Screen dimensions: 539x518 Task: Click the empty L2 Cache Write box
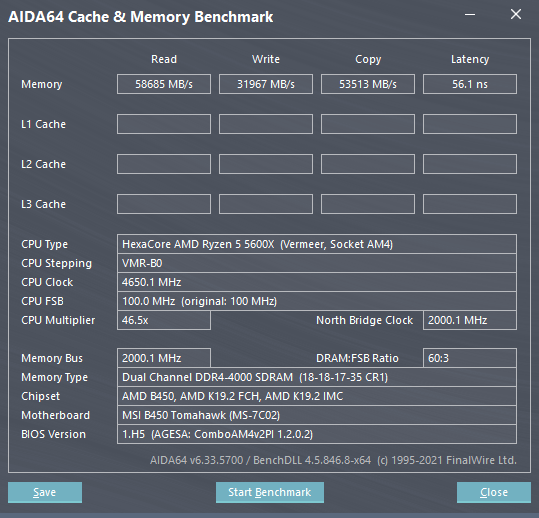point(266,164)
